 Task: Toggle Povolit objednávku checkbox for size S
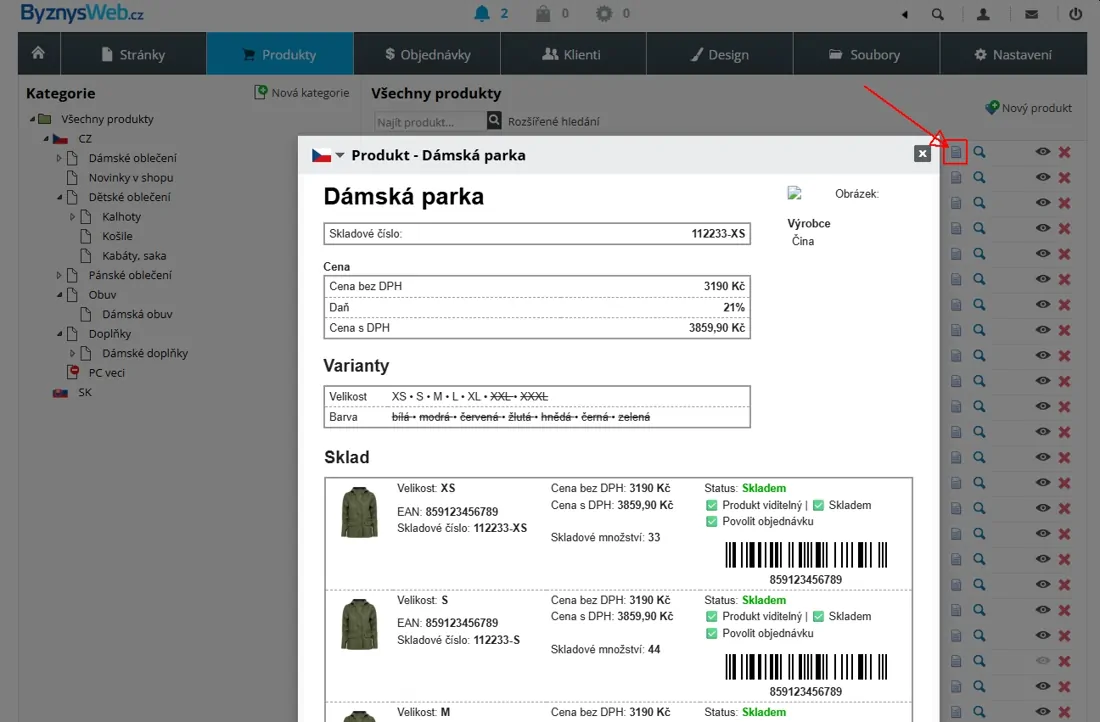click(711, 634)
